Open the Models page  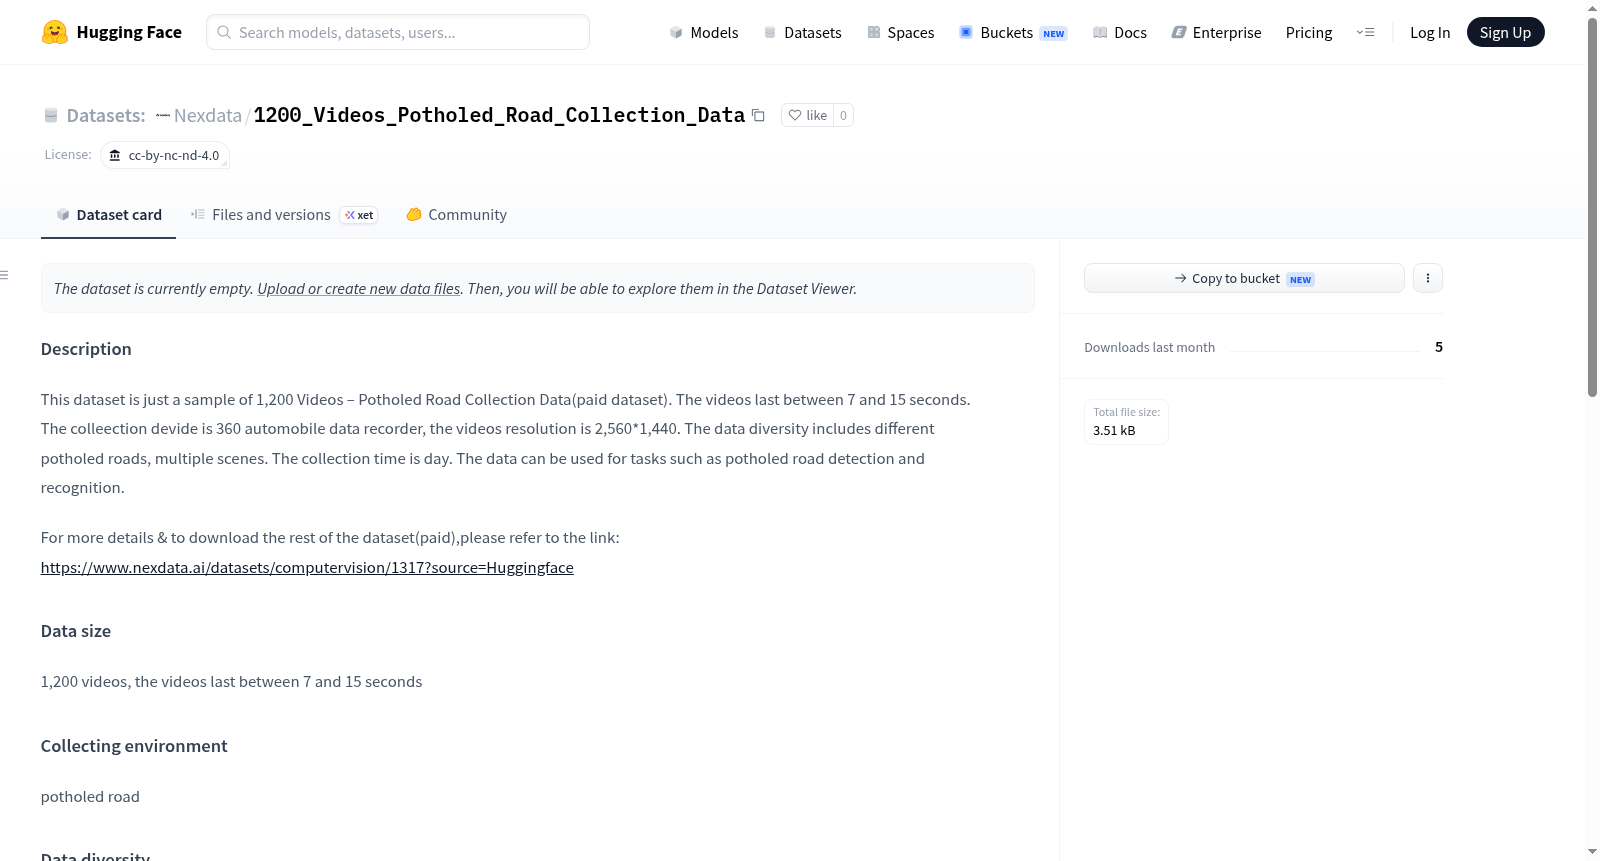pyautogui.click(x=704, y=32)
